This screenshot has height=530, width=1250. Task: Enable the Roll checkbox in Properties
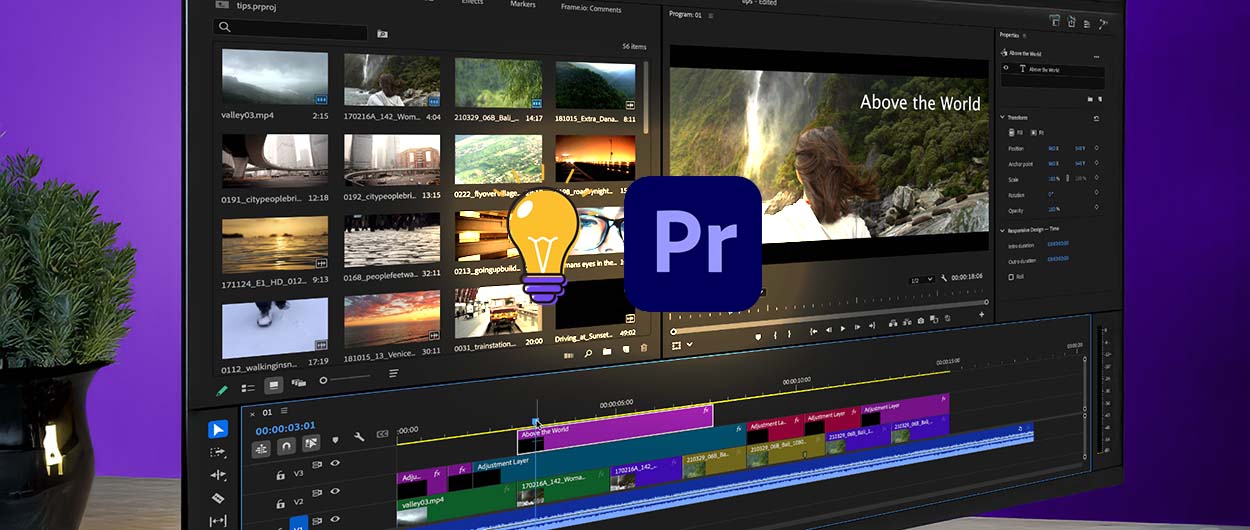pos(1012,276)
